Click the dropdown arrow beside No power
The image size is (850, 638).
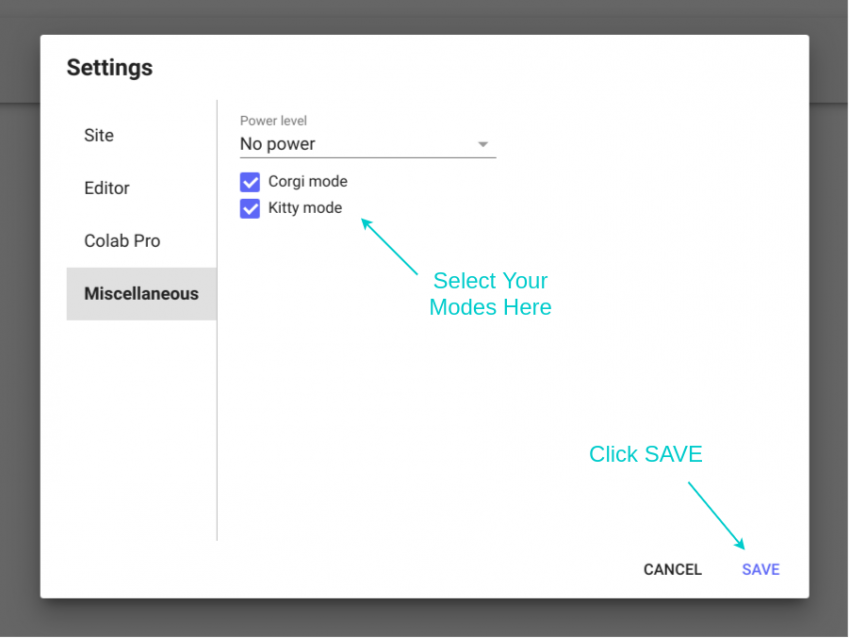coord(483,144)
